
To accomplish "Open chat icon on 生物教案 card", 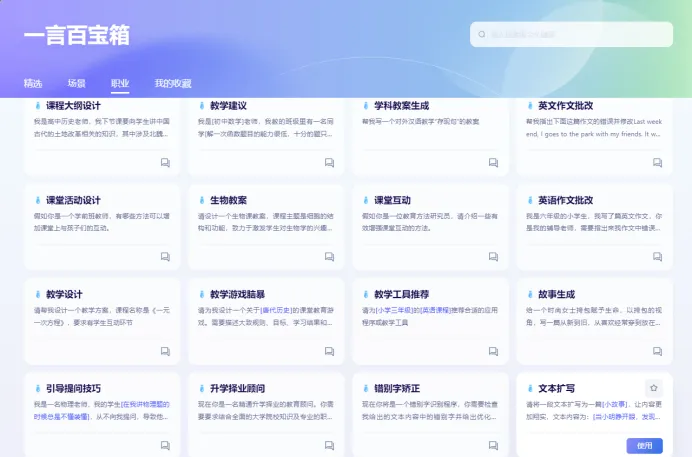I will (329, 257).
